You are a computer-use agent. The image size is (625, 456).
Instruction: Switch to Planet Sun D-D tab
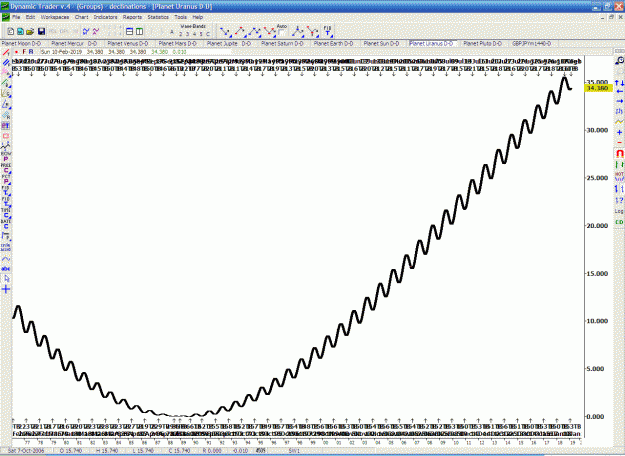(381, 43)
